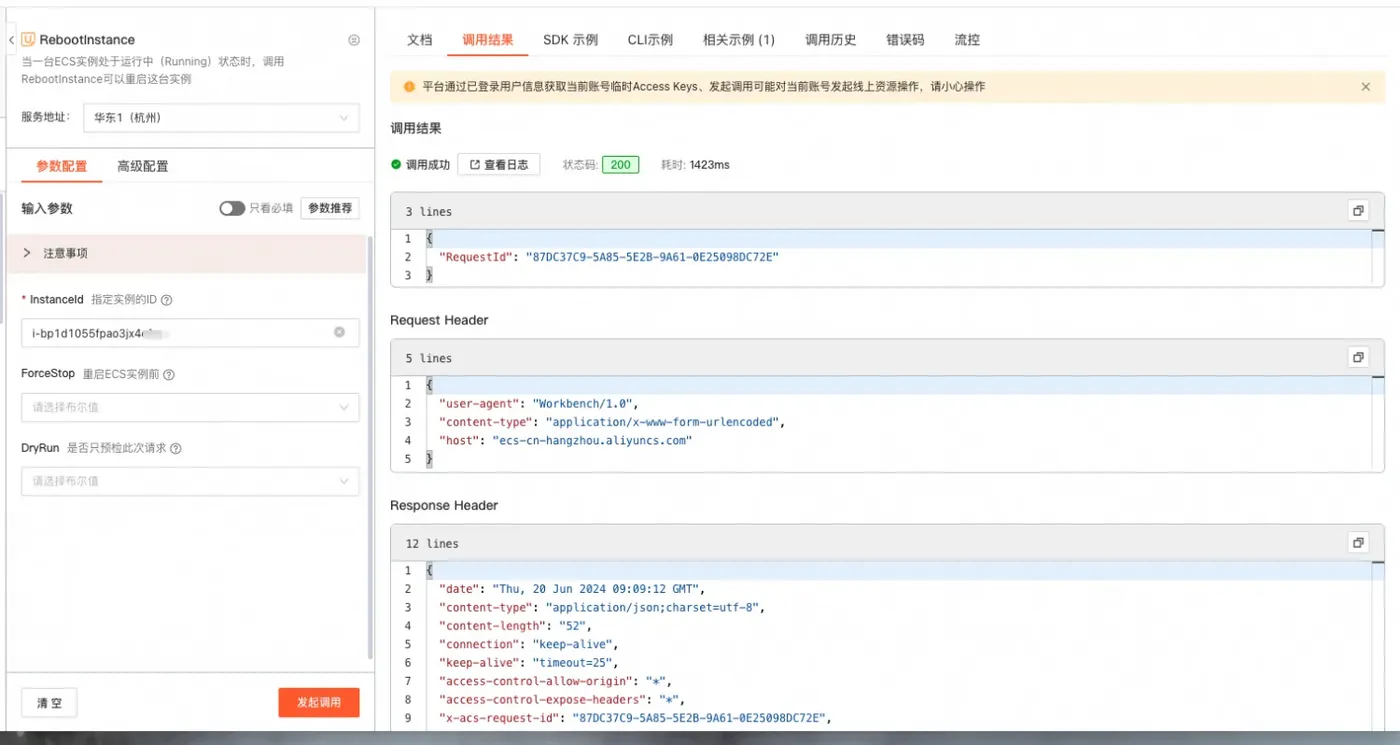Switch to the 高级配置 tab
Screen dimensions: 1400x745
tap(143, 166)
